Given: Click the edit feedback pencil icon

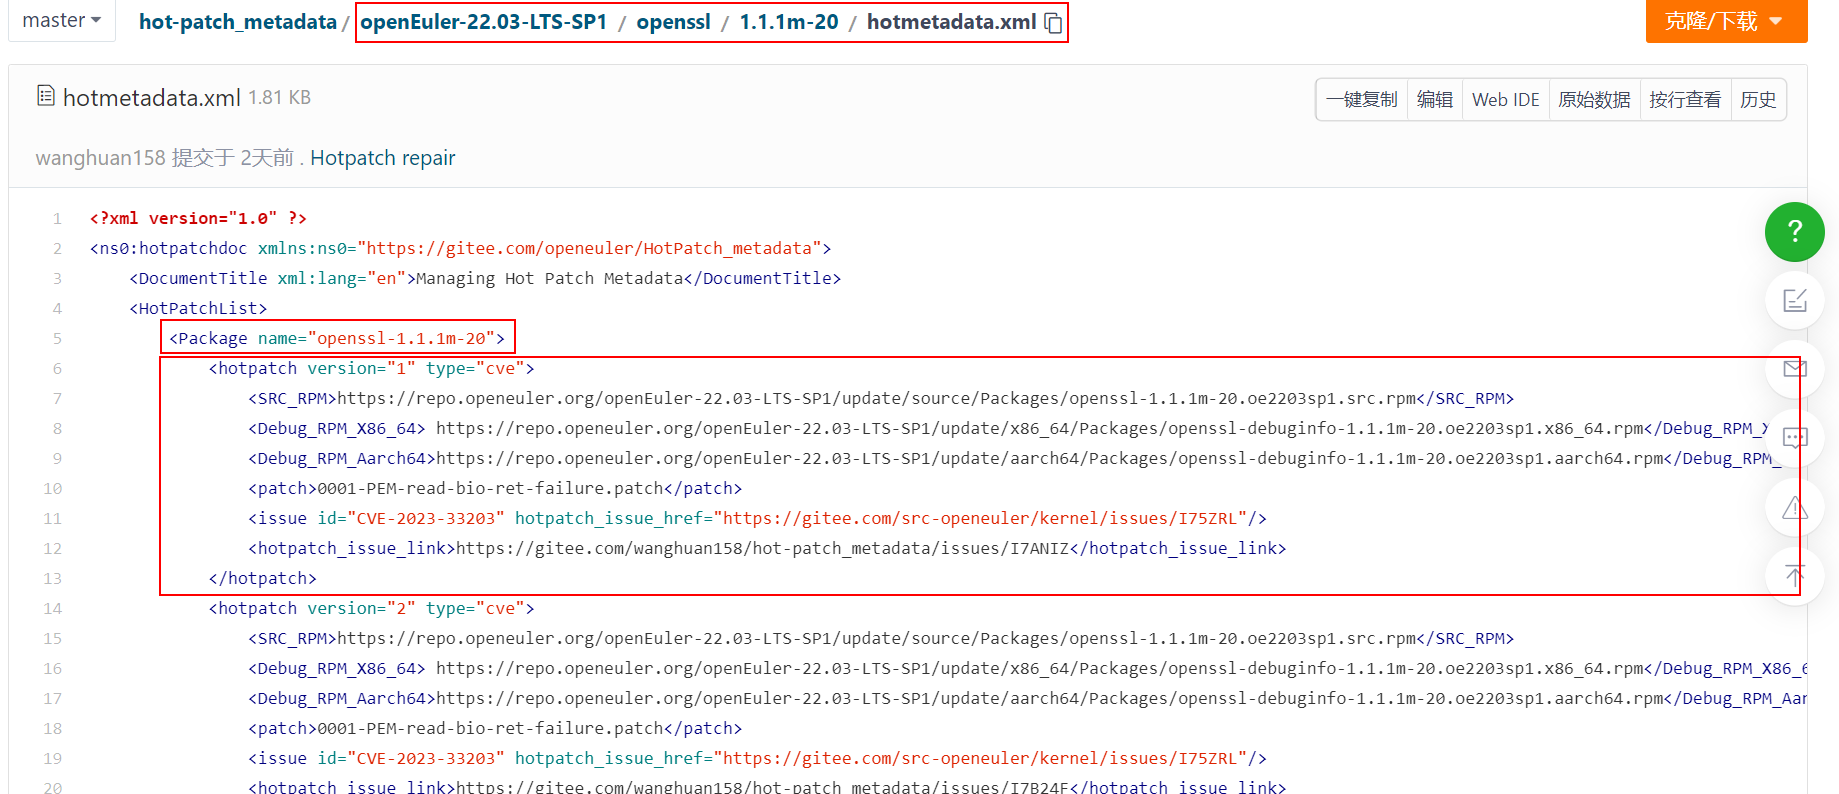Looking at the screenshot, I should pos(1794,300).
